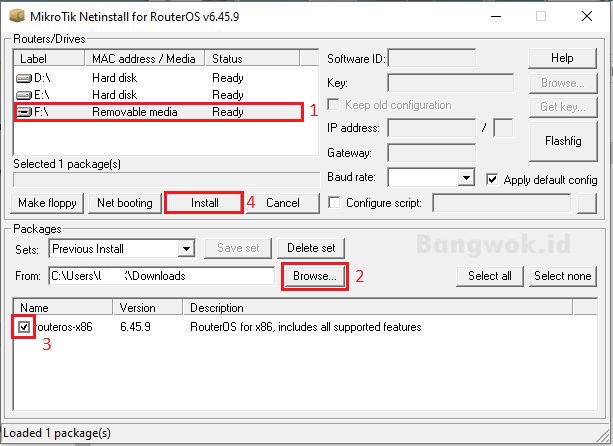Click the Sets combo box showing Previous Install
The height and width of the screenshot is (446, 613).
122,249
